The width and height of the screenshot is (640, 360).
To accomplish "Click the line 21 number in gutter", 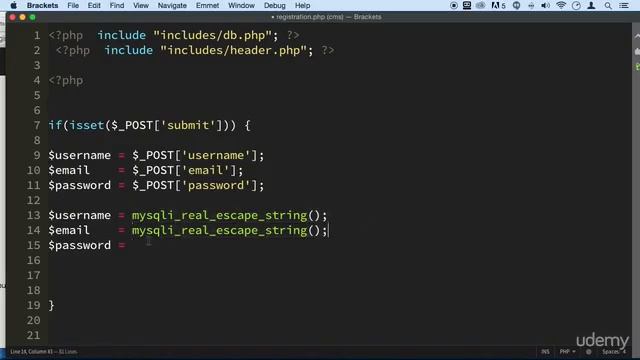I will (34, 336).
